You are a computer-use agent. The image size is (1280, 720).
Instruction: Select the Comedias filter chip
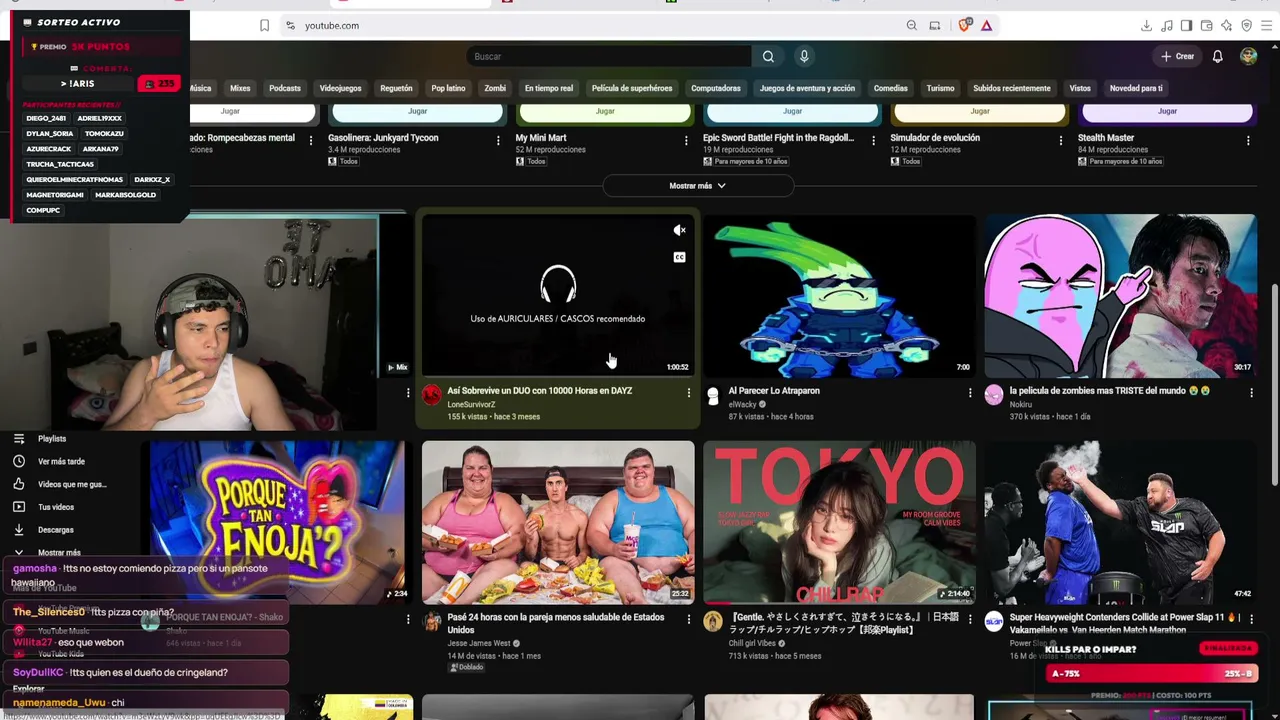(x=890, y=88)
